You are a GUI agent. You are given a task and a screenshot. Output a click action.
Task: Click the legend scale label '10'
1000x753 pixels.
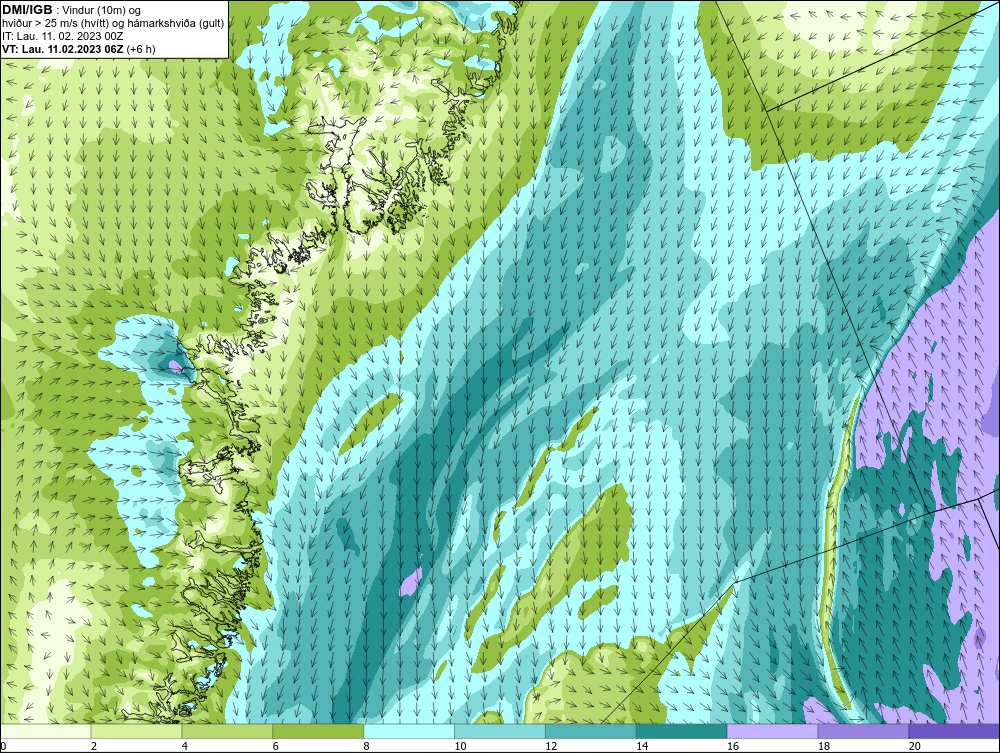pyautogui.click(x=460, y=746)
